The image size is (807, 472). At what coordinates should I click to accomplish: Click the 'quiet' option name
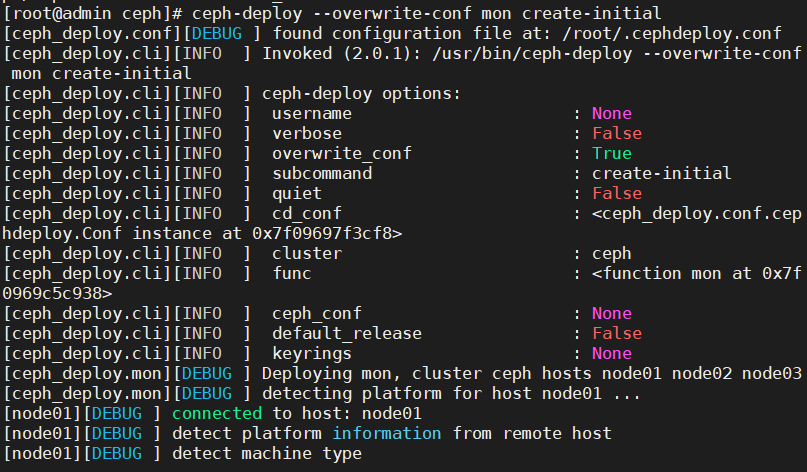point(297,194)
